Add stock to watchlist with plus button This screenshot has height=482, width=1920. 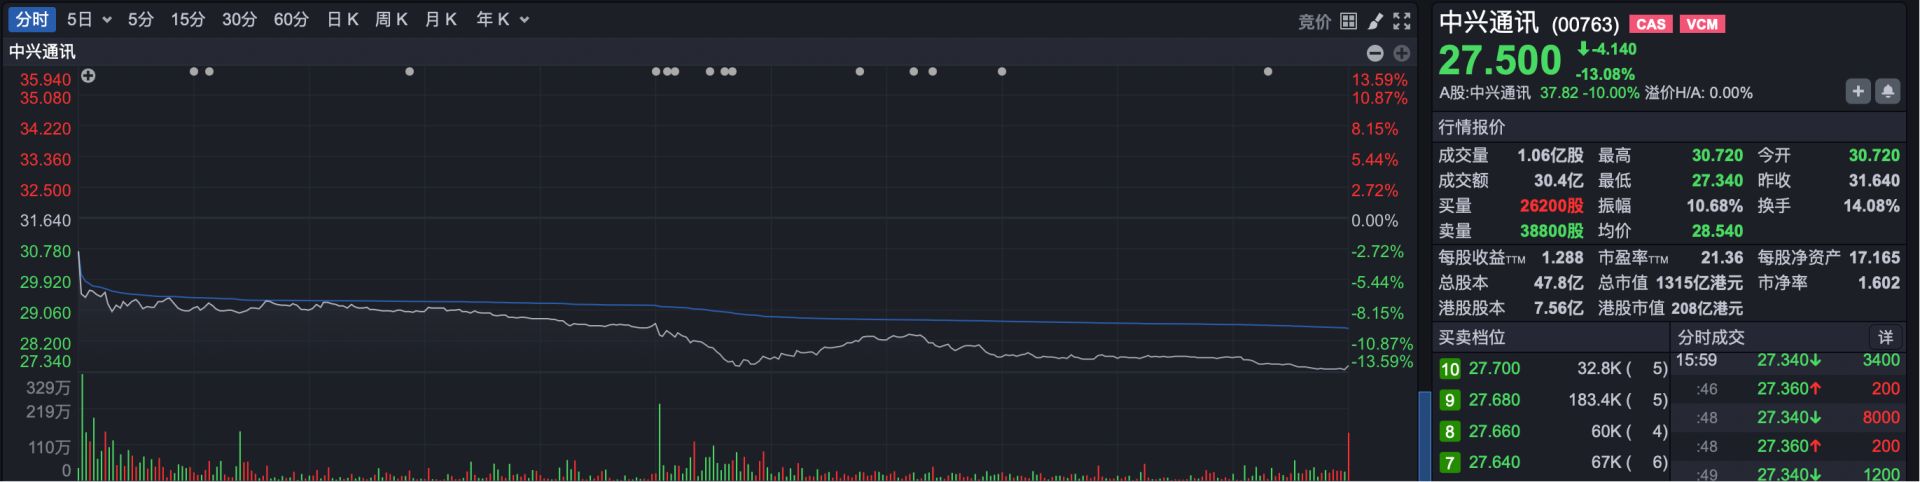coord(1857,92)
